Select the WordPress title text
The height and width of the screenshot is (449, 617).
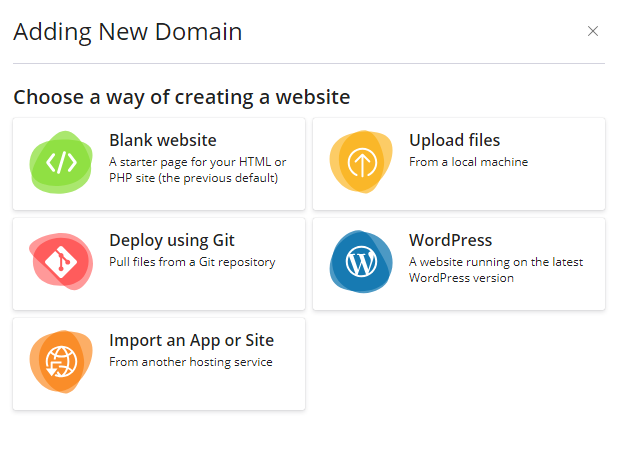(x=450, y=240)
